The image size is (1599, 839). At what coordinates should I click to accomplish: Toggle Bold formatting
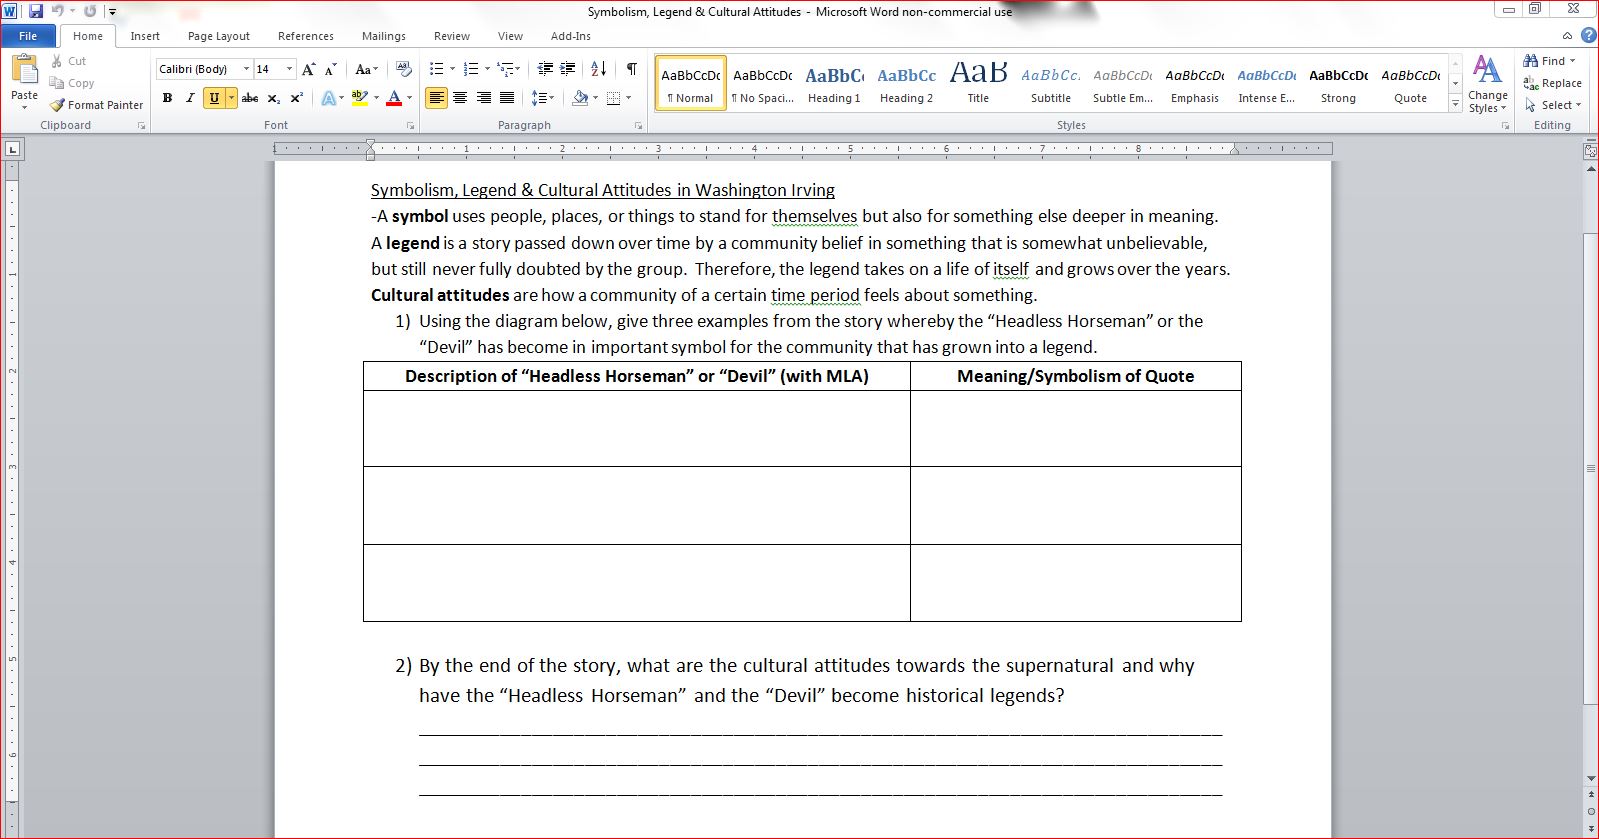pyautogui.click(x=167, y=98)
